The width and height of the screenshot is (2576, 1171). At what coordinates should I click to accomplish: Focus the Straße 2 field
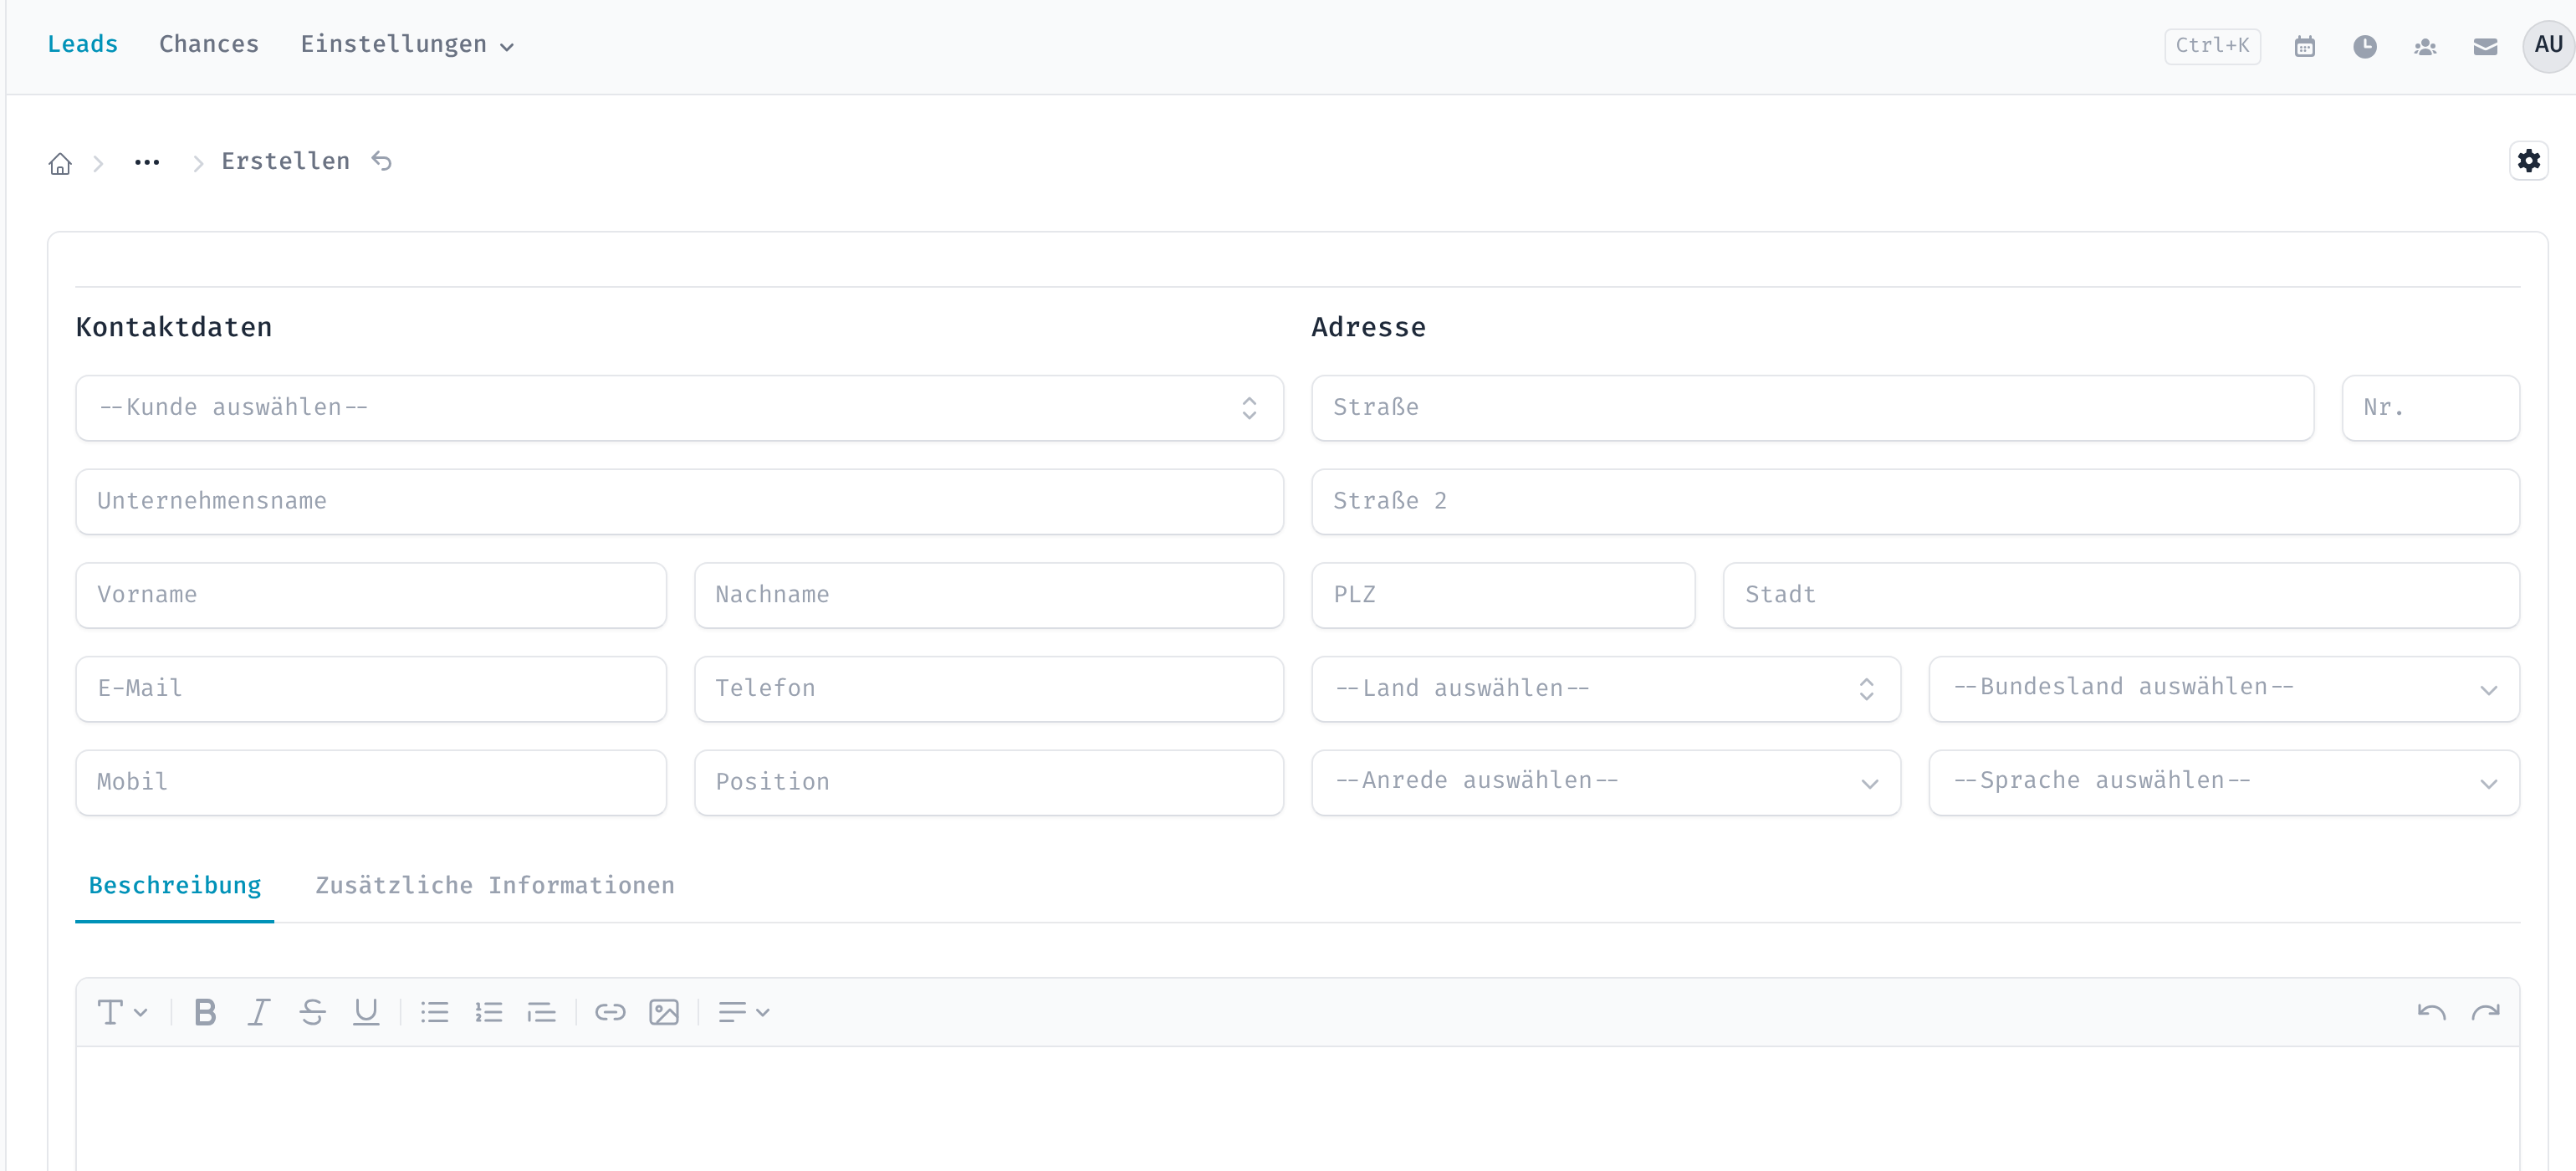(x=1915, y=502)
